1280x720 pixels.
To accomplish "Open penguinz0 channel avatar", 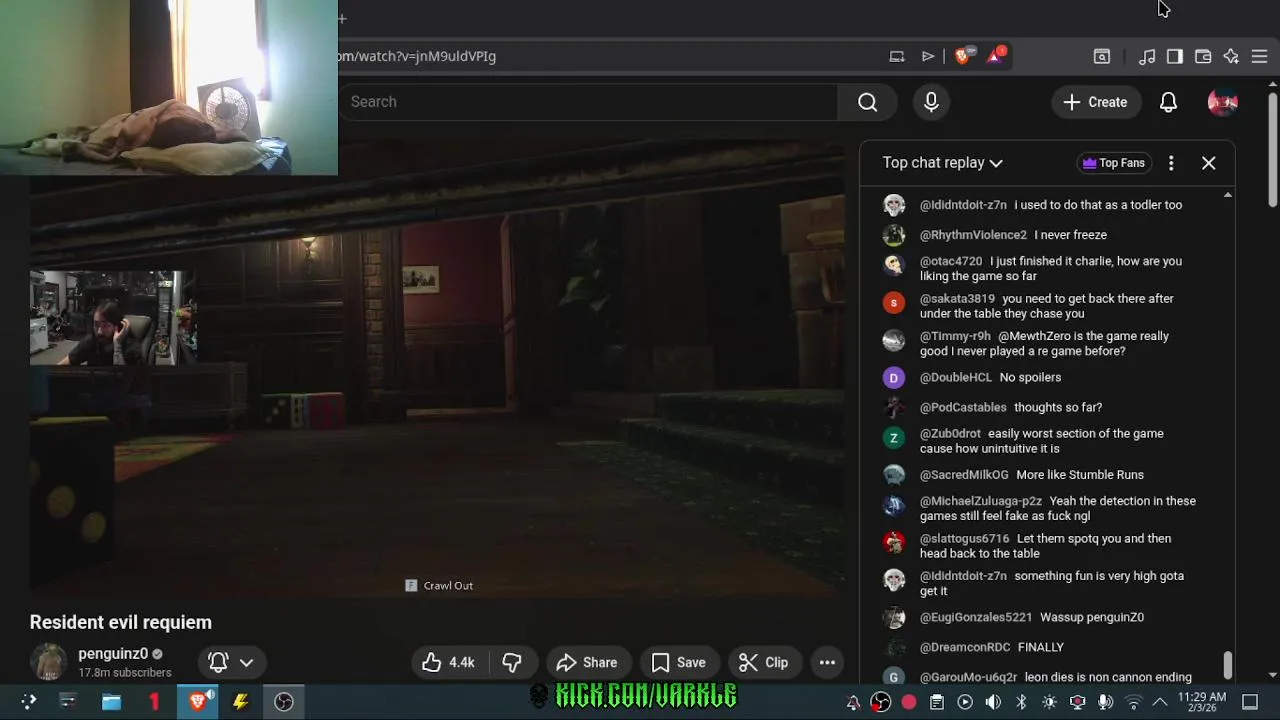I will pos(48,662).
